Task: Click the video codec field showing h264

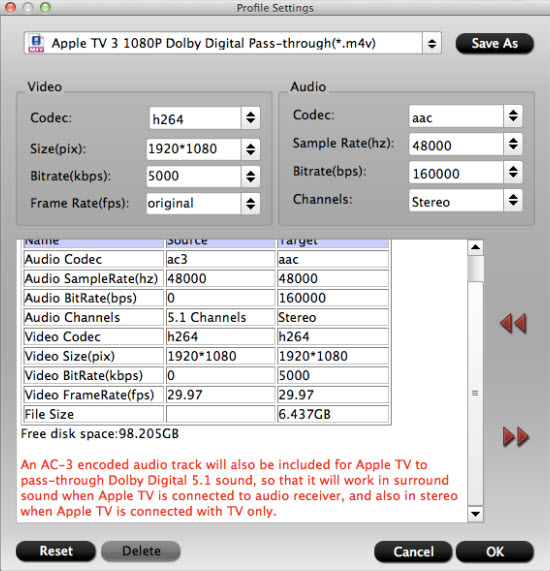Action: coord(195,118)
